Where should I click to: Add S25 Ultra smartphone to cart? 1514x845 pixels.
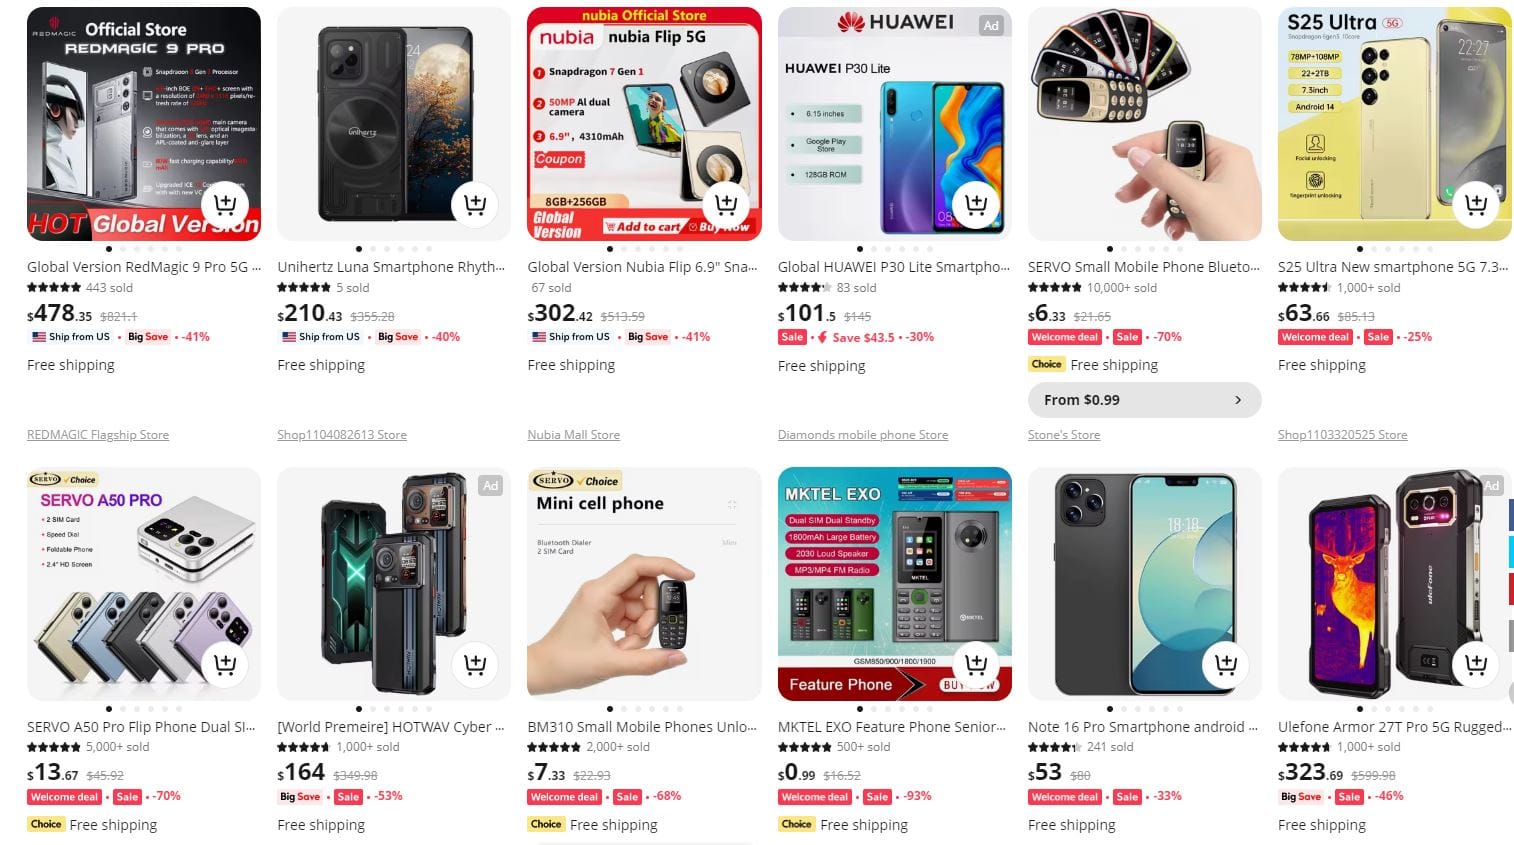click(1476, 204)
